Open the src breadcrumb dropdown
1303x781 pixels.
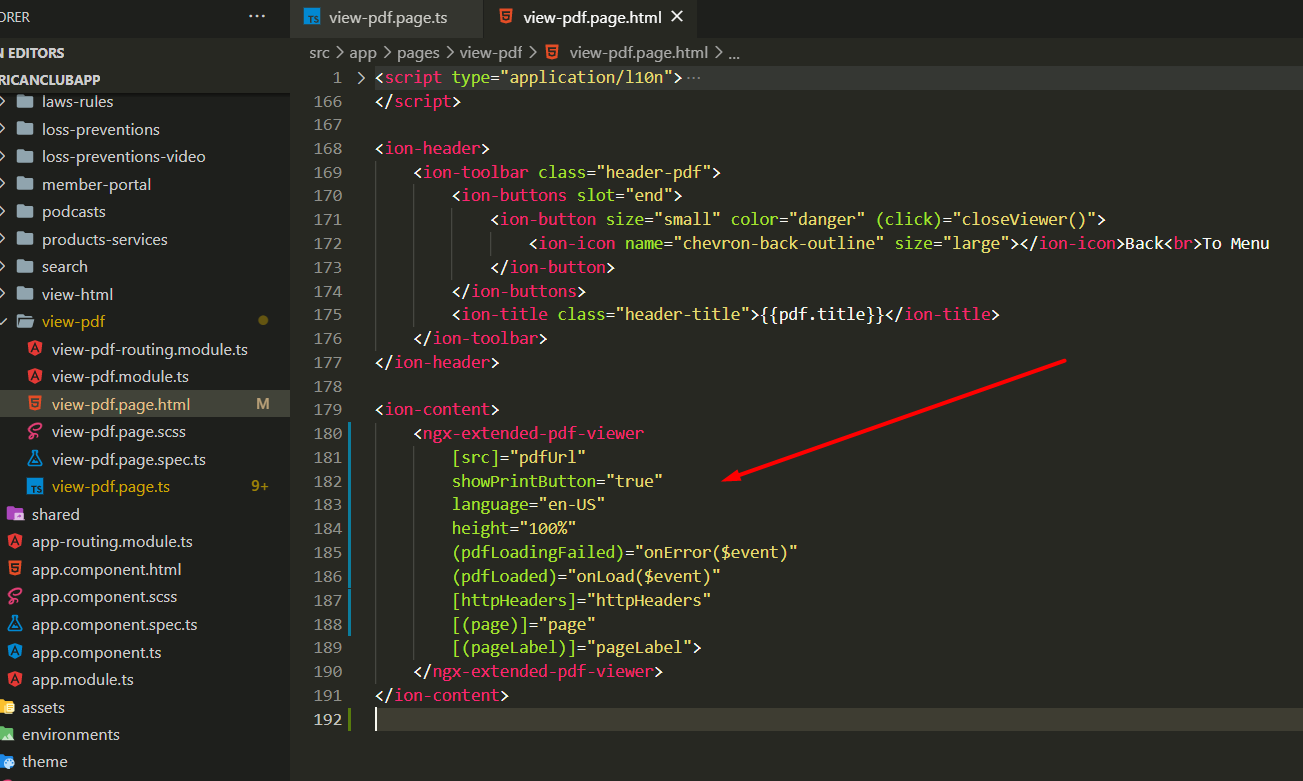(x=319, y=52)
